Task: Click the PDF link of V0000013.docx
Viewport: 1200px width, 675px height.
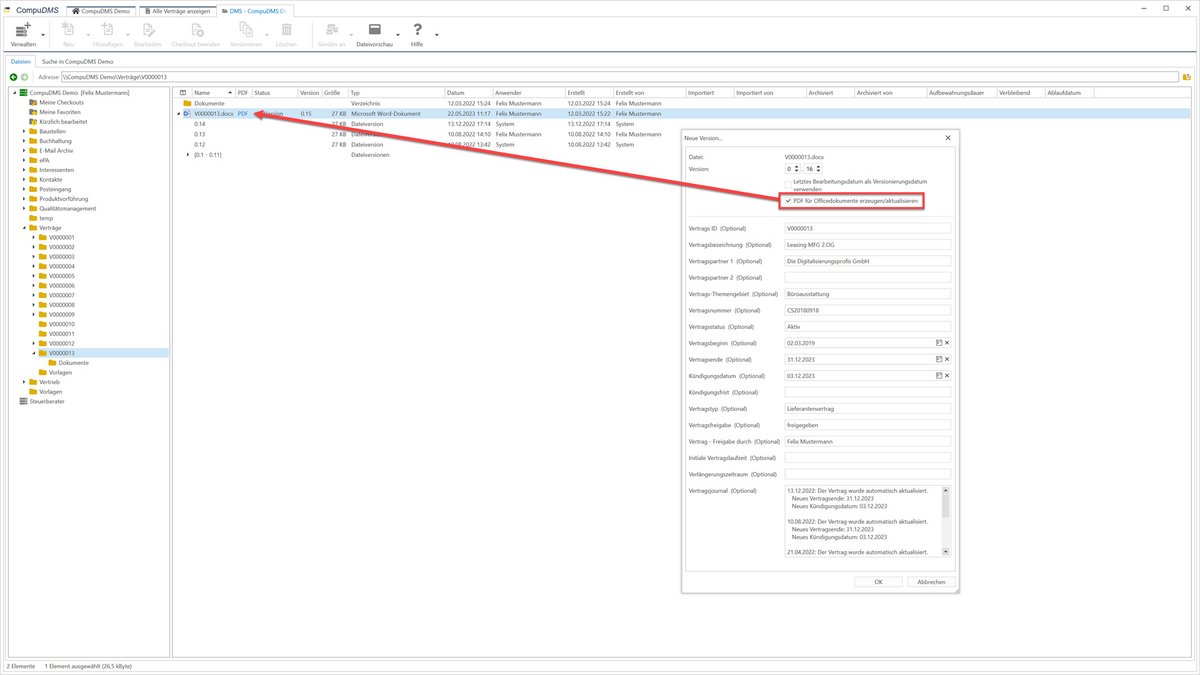Action: coord(242,114)
